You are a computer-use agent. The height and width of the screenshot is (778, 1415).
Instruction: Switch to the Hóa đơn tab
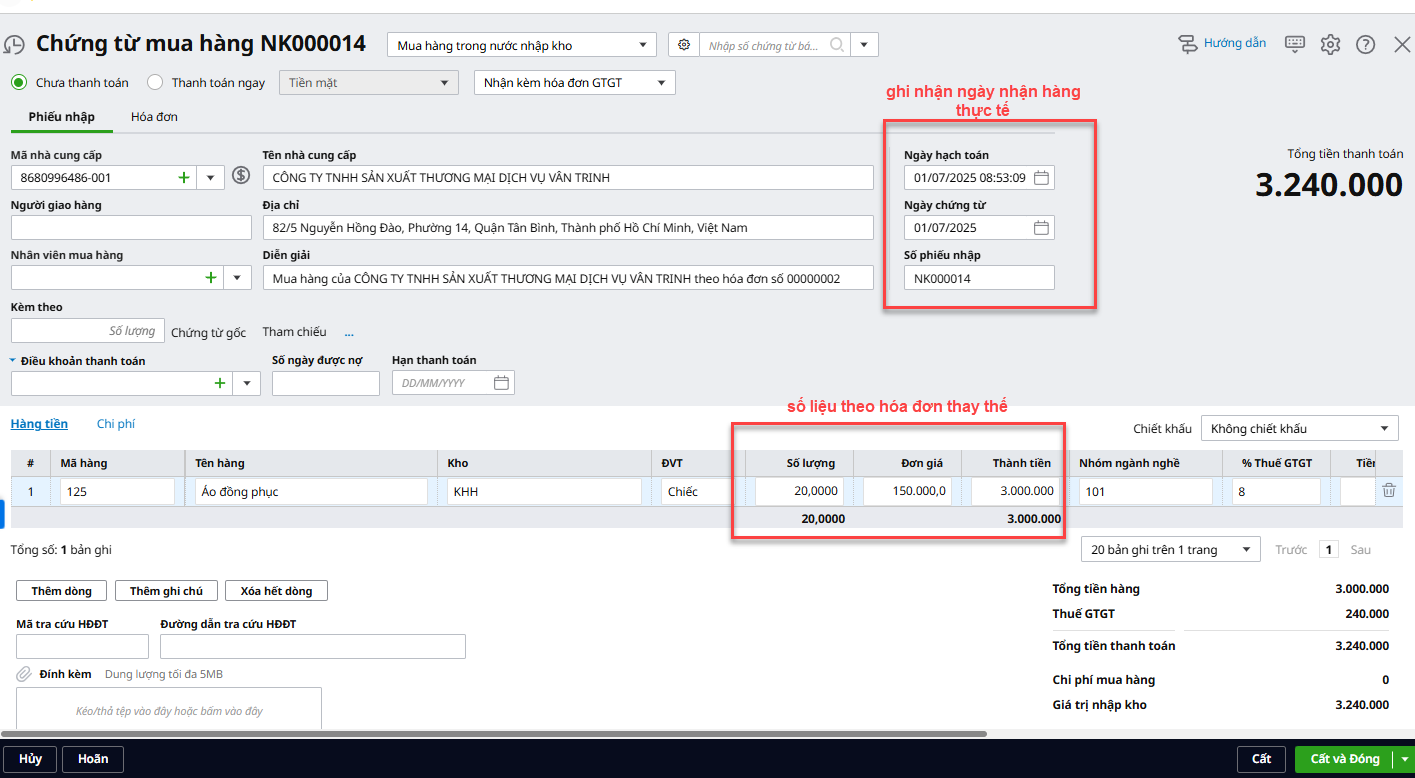(154, 117)
